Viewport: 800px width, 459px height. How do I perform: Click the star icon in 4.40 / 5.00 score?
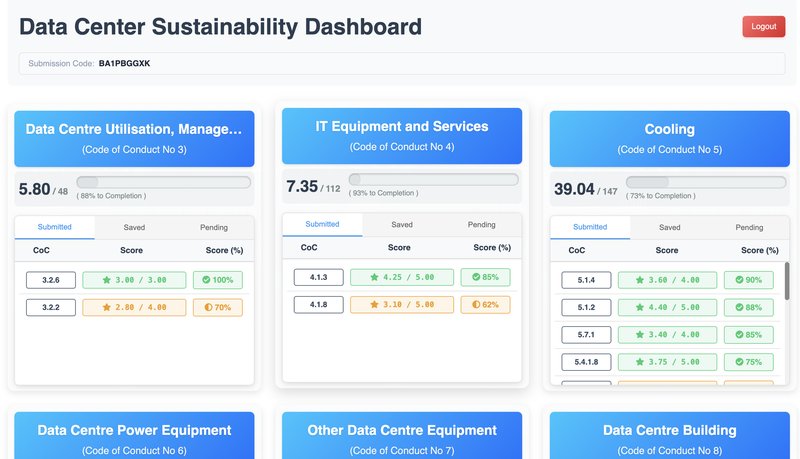(x=640, y=308)
